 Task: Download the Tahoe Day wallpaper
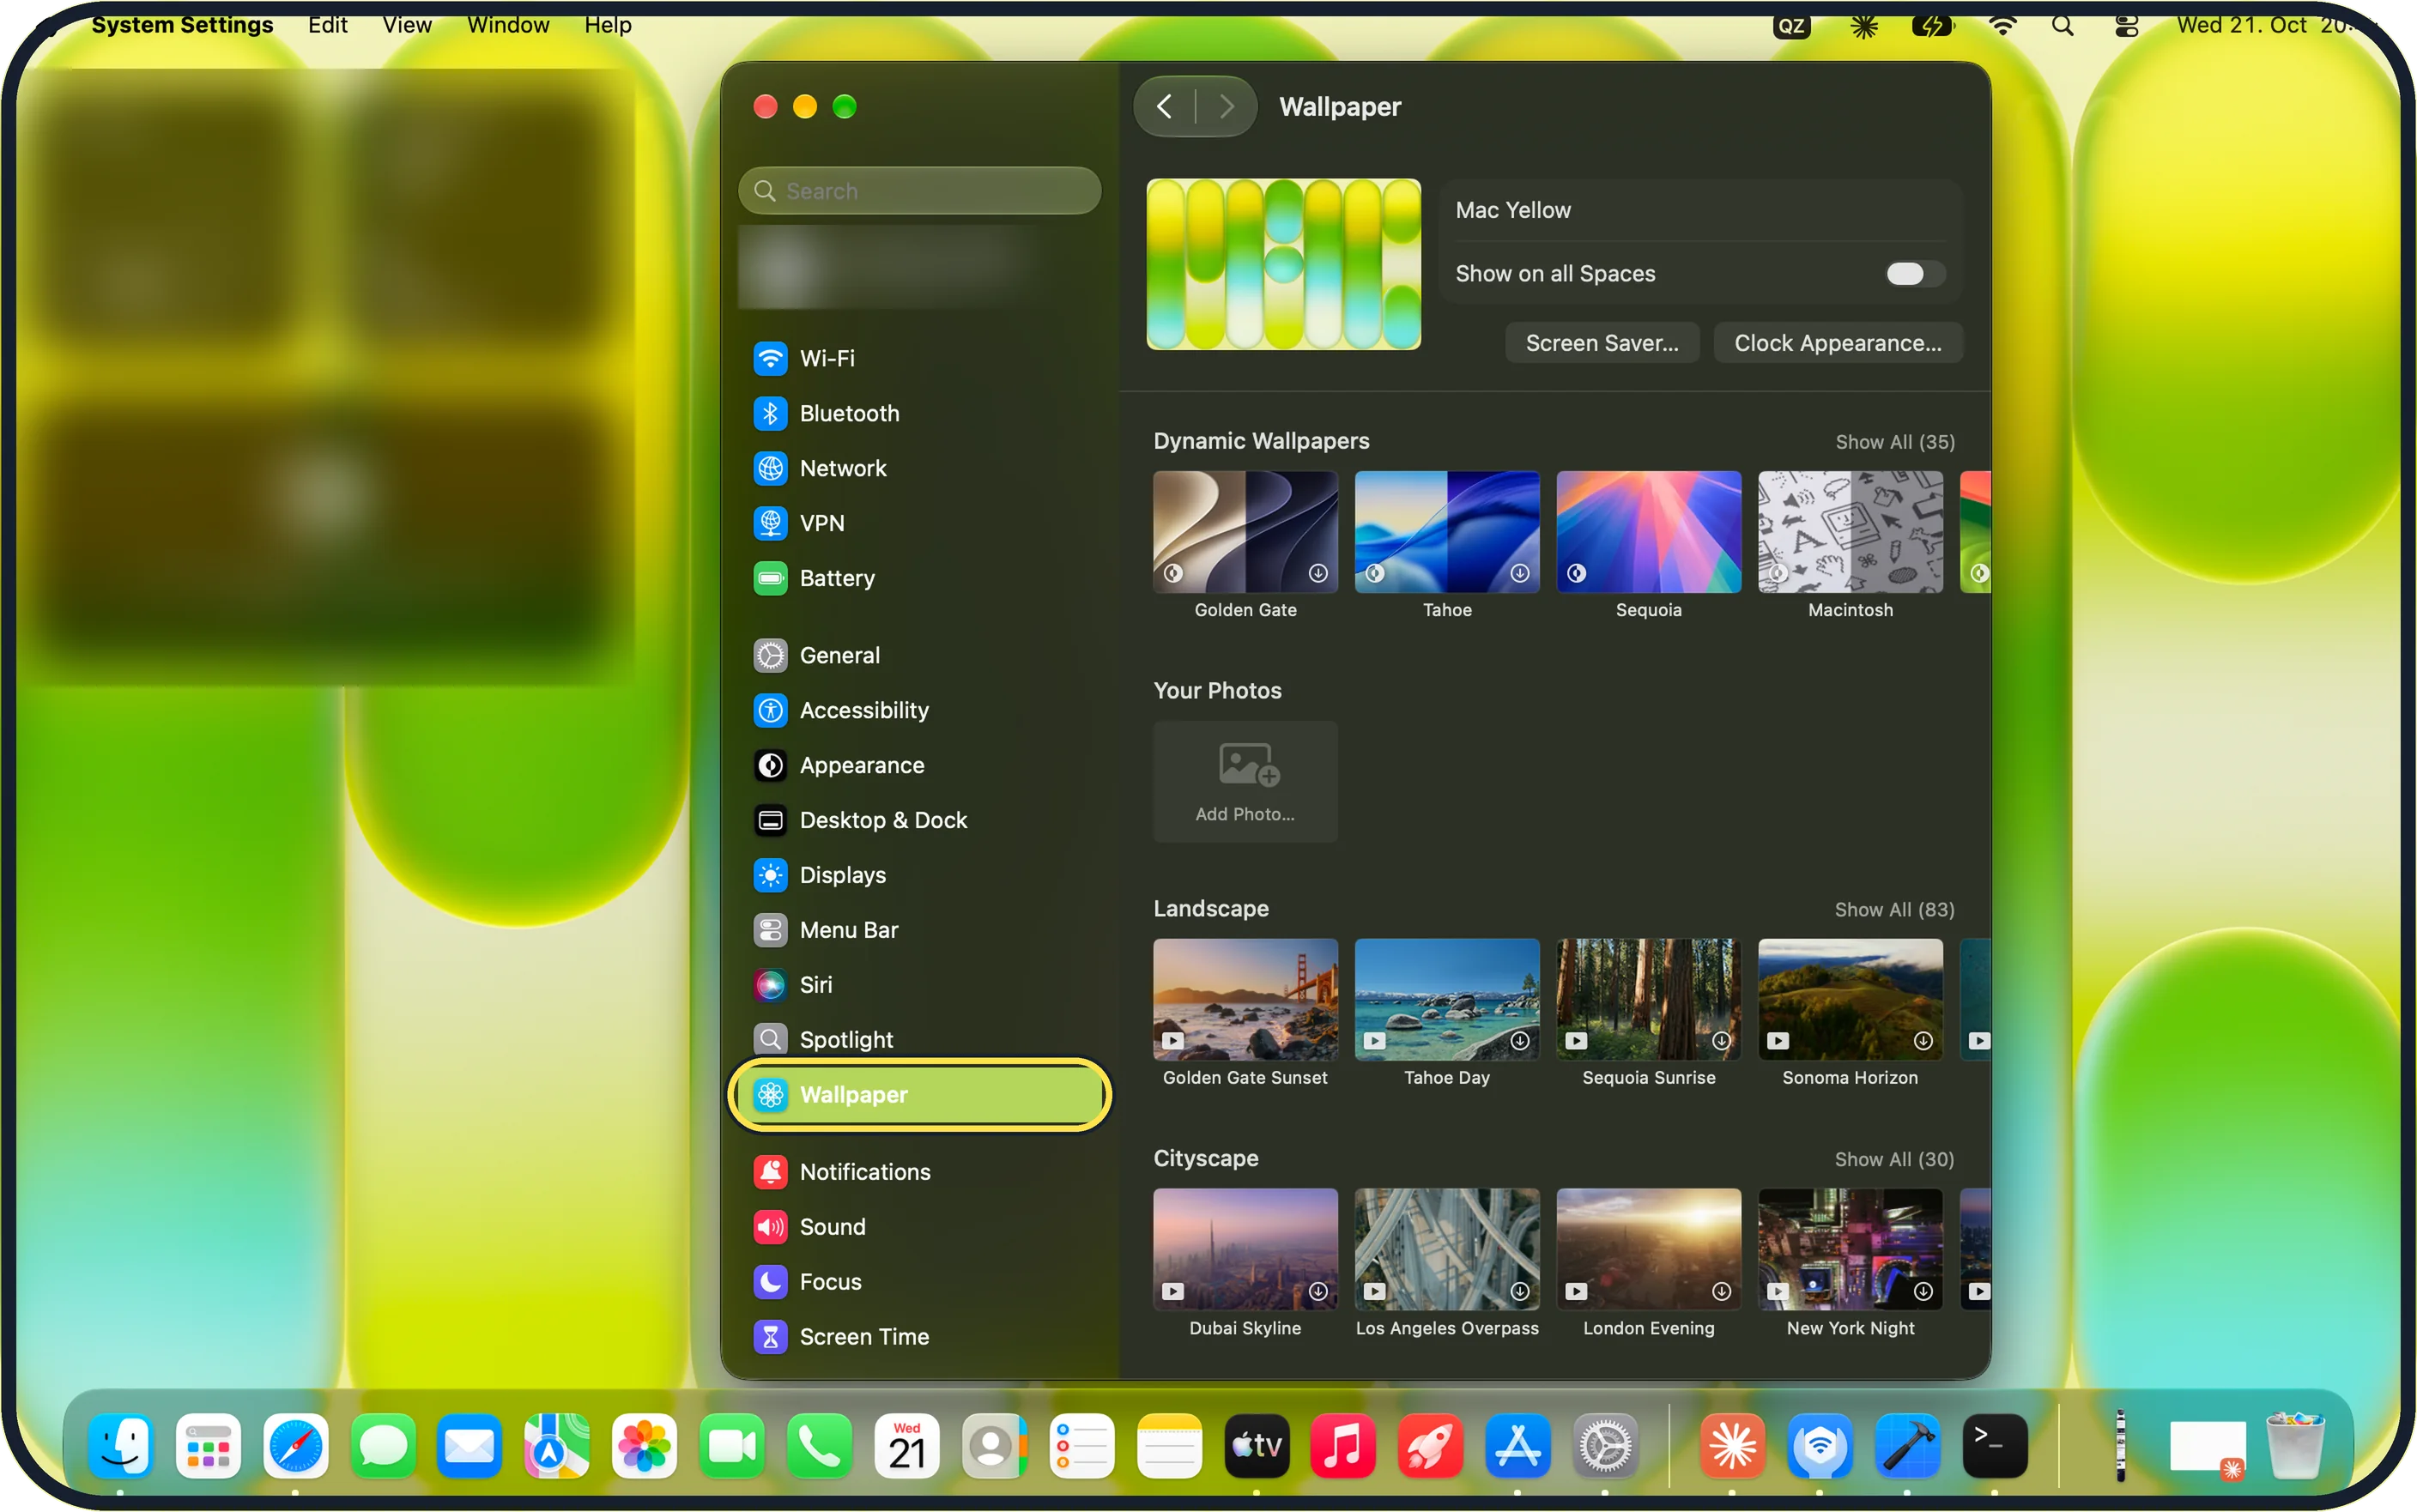(1520, 1041)
